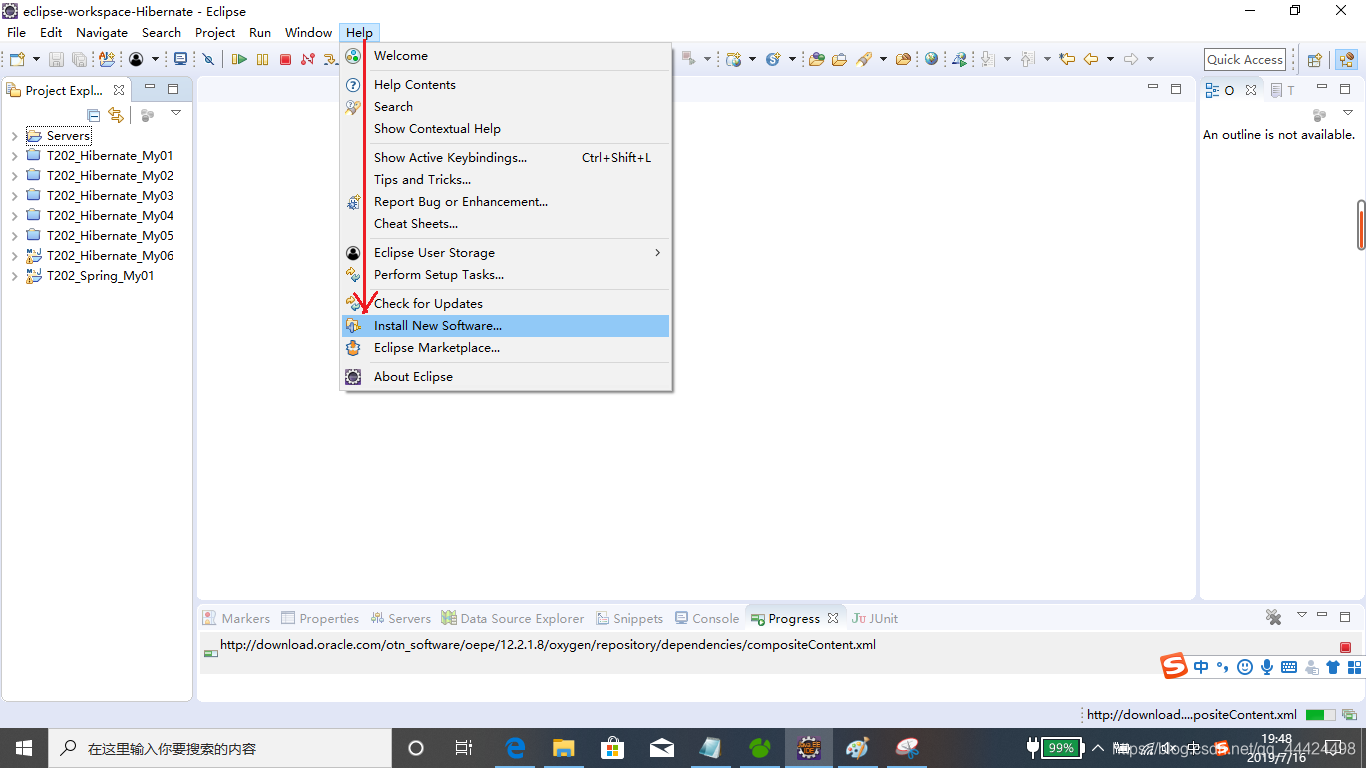Open Project Explorer View Menu triangle
Viewport: 1366px width, 768px height.
click(x=176, y=113)
